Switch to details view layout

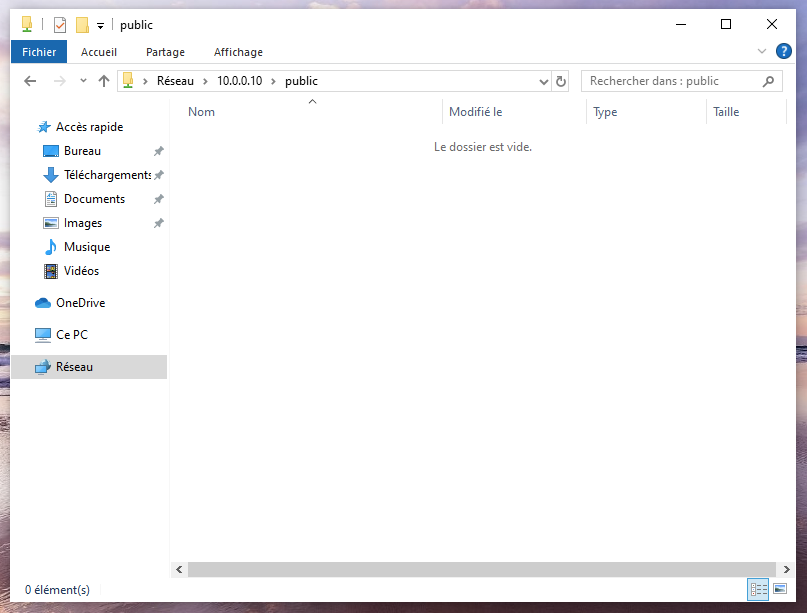point(758,589)
